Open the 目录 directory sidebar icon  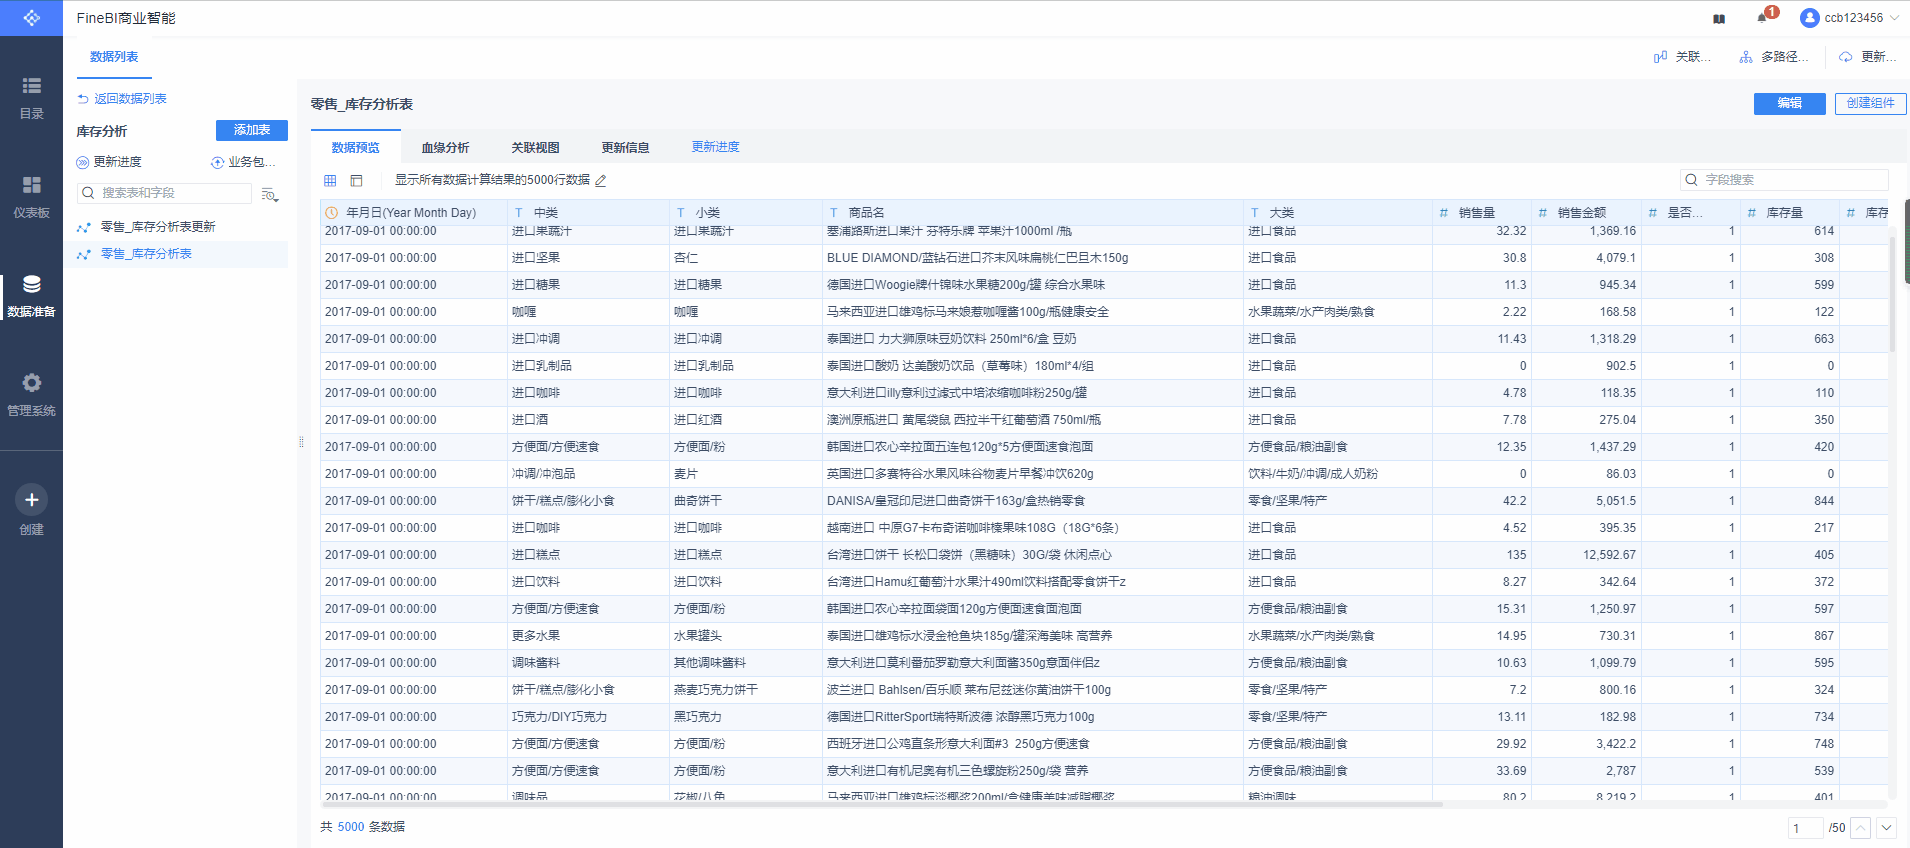pyautogui.click(x=31, y=87)
